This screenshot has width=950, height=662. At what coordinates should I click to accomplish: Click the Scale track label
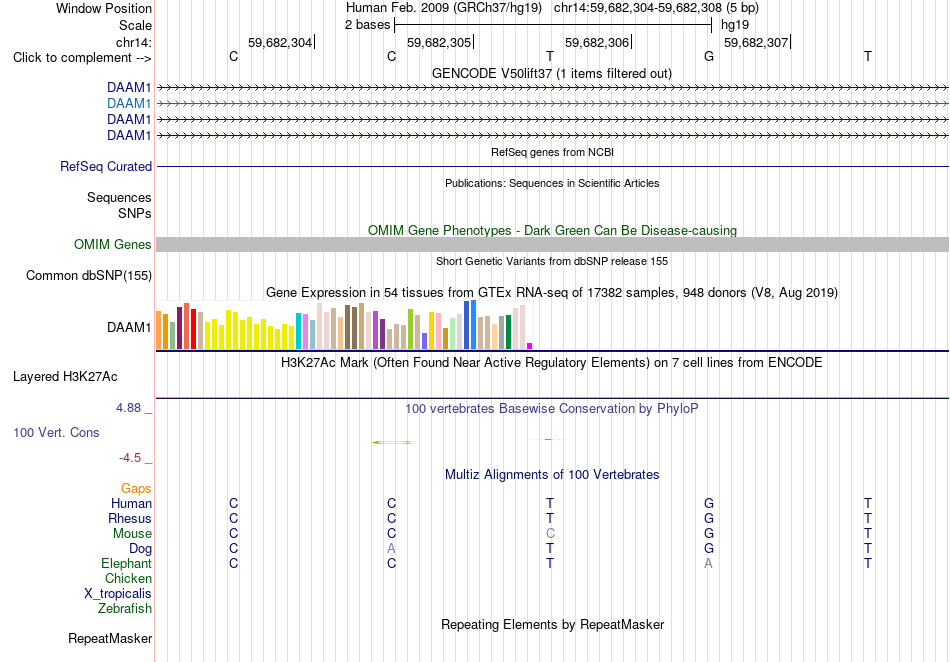click(135, 25)
